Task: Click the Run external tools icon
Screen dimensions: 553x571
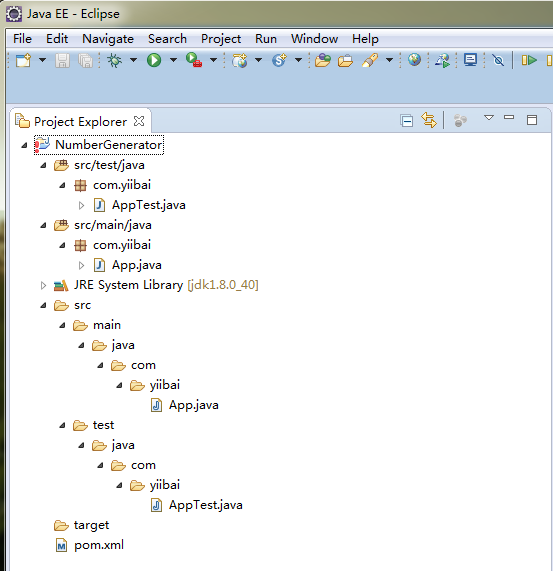Action: pos(194,60)
